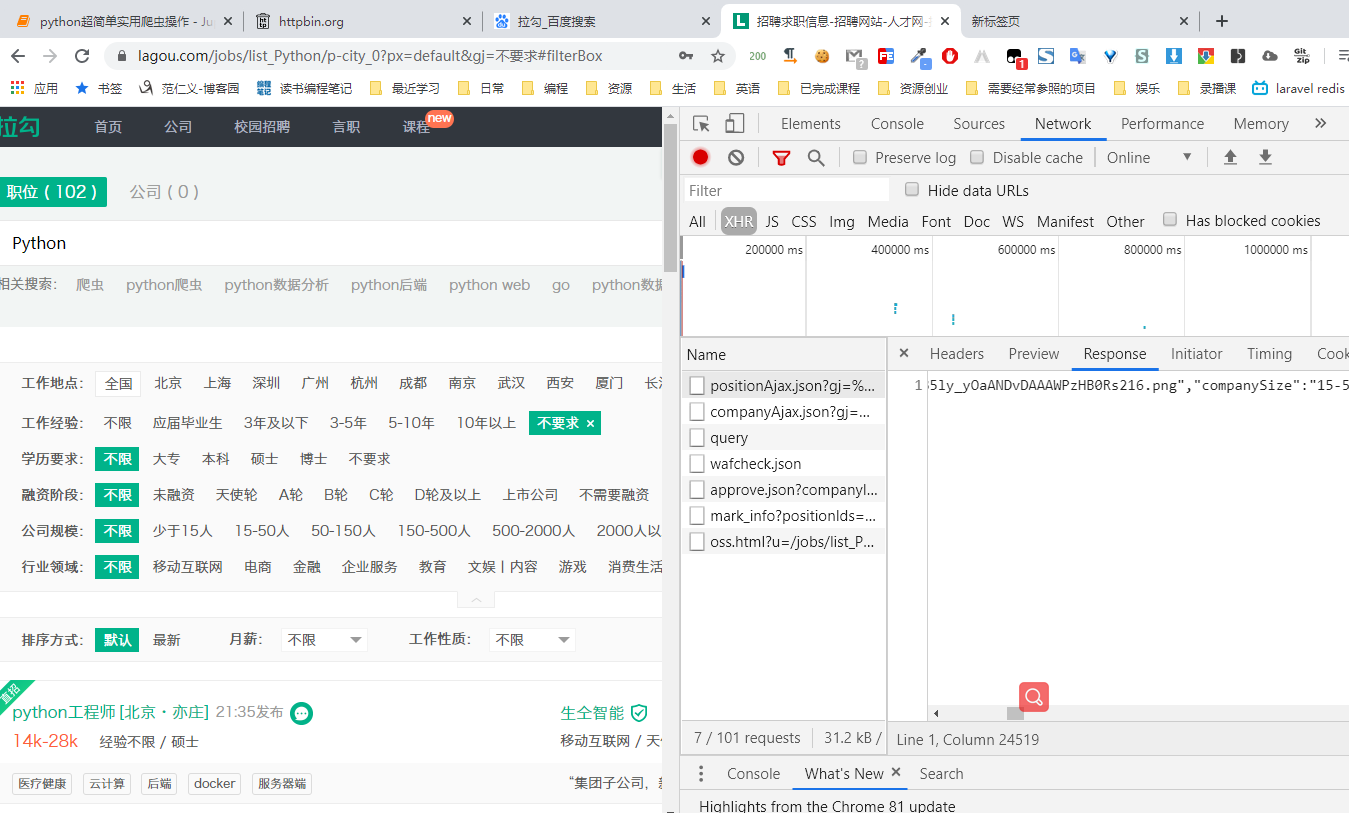Switch to the Console panel tab
The width and height of the screenshot is (1349, 813).
point(897,124)
